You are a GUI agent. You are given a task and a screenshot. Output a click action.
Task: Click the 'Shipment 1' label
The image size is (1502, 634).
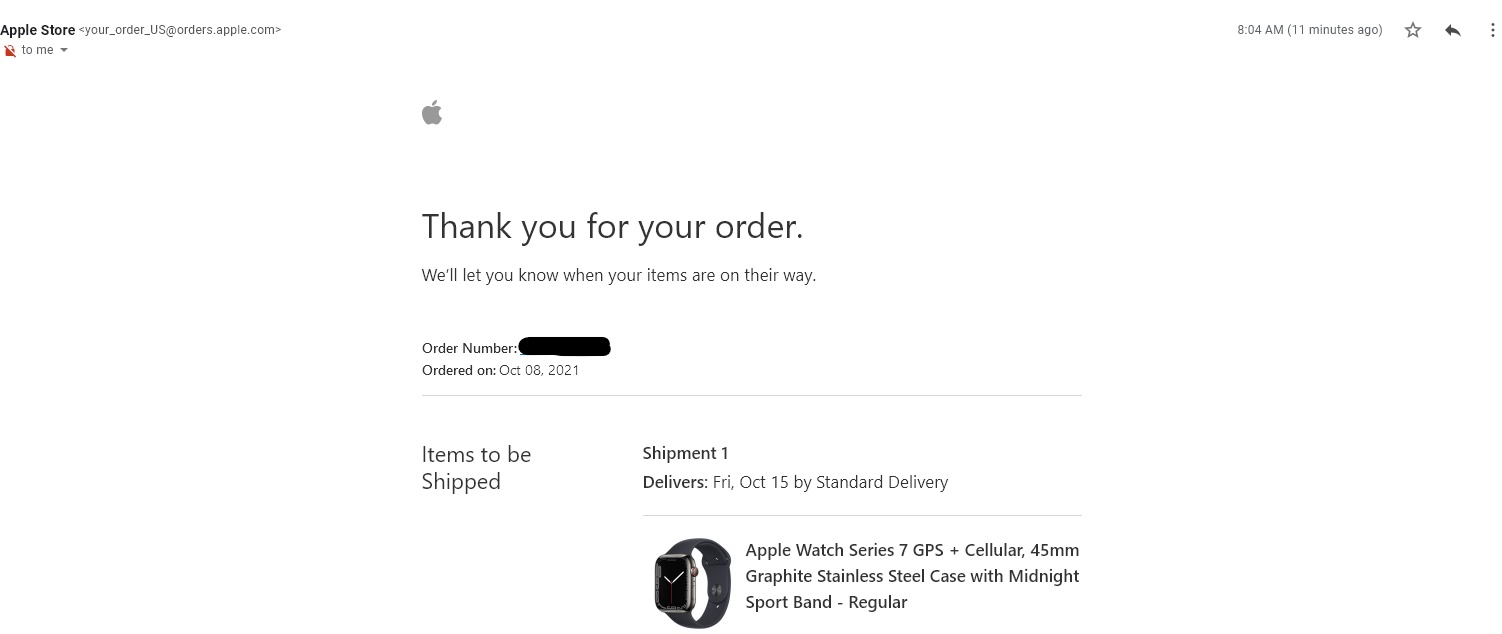(x=685, y=453)
